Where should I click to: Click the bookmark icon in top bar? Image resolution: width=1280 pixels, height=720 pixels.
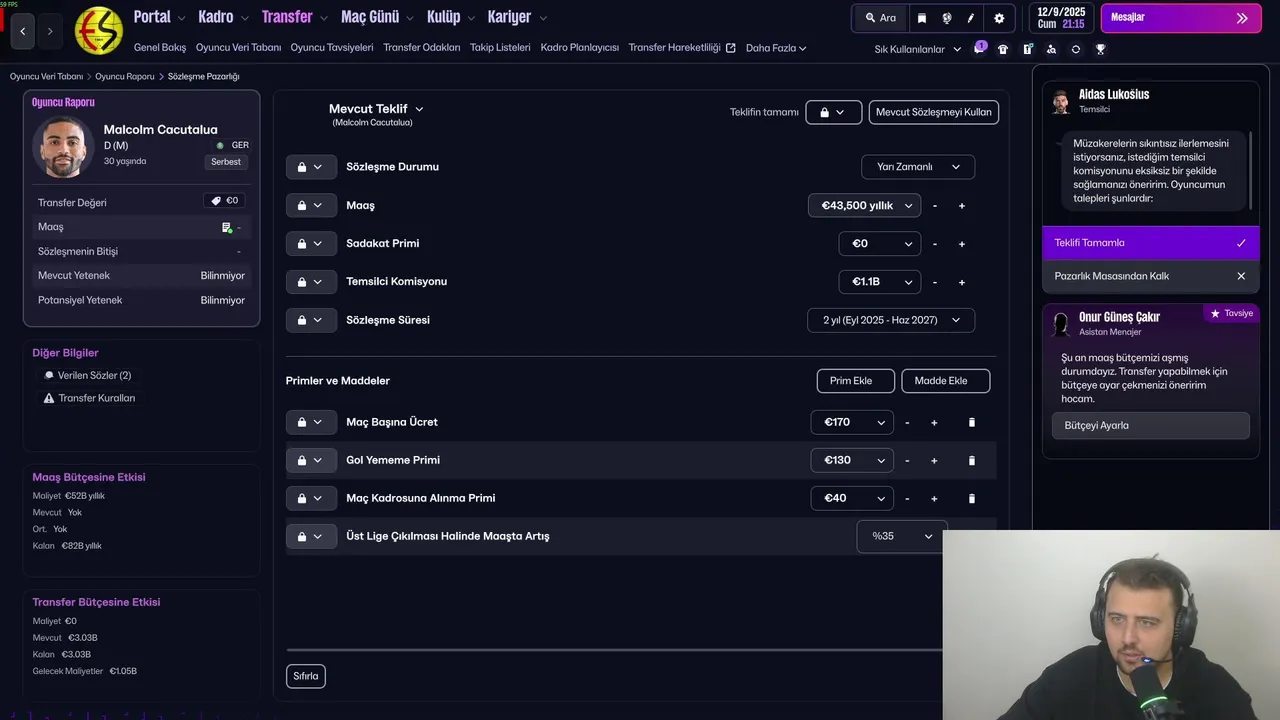[921, 18]
